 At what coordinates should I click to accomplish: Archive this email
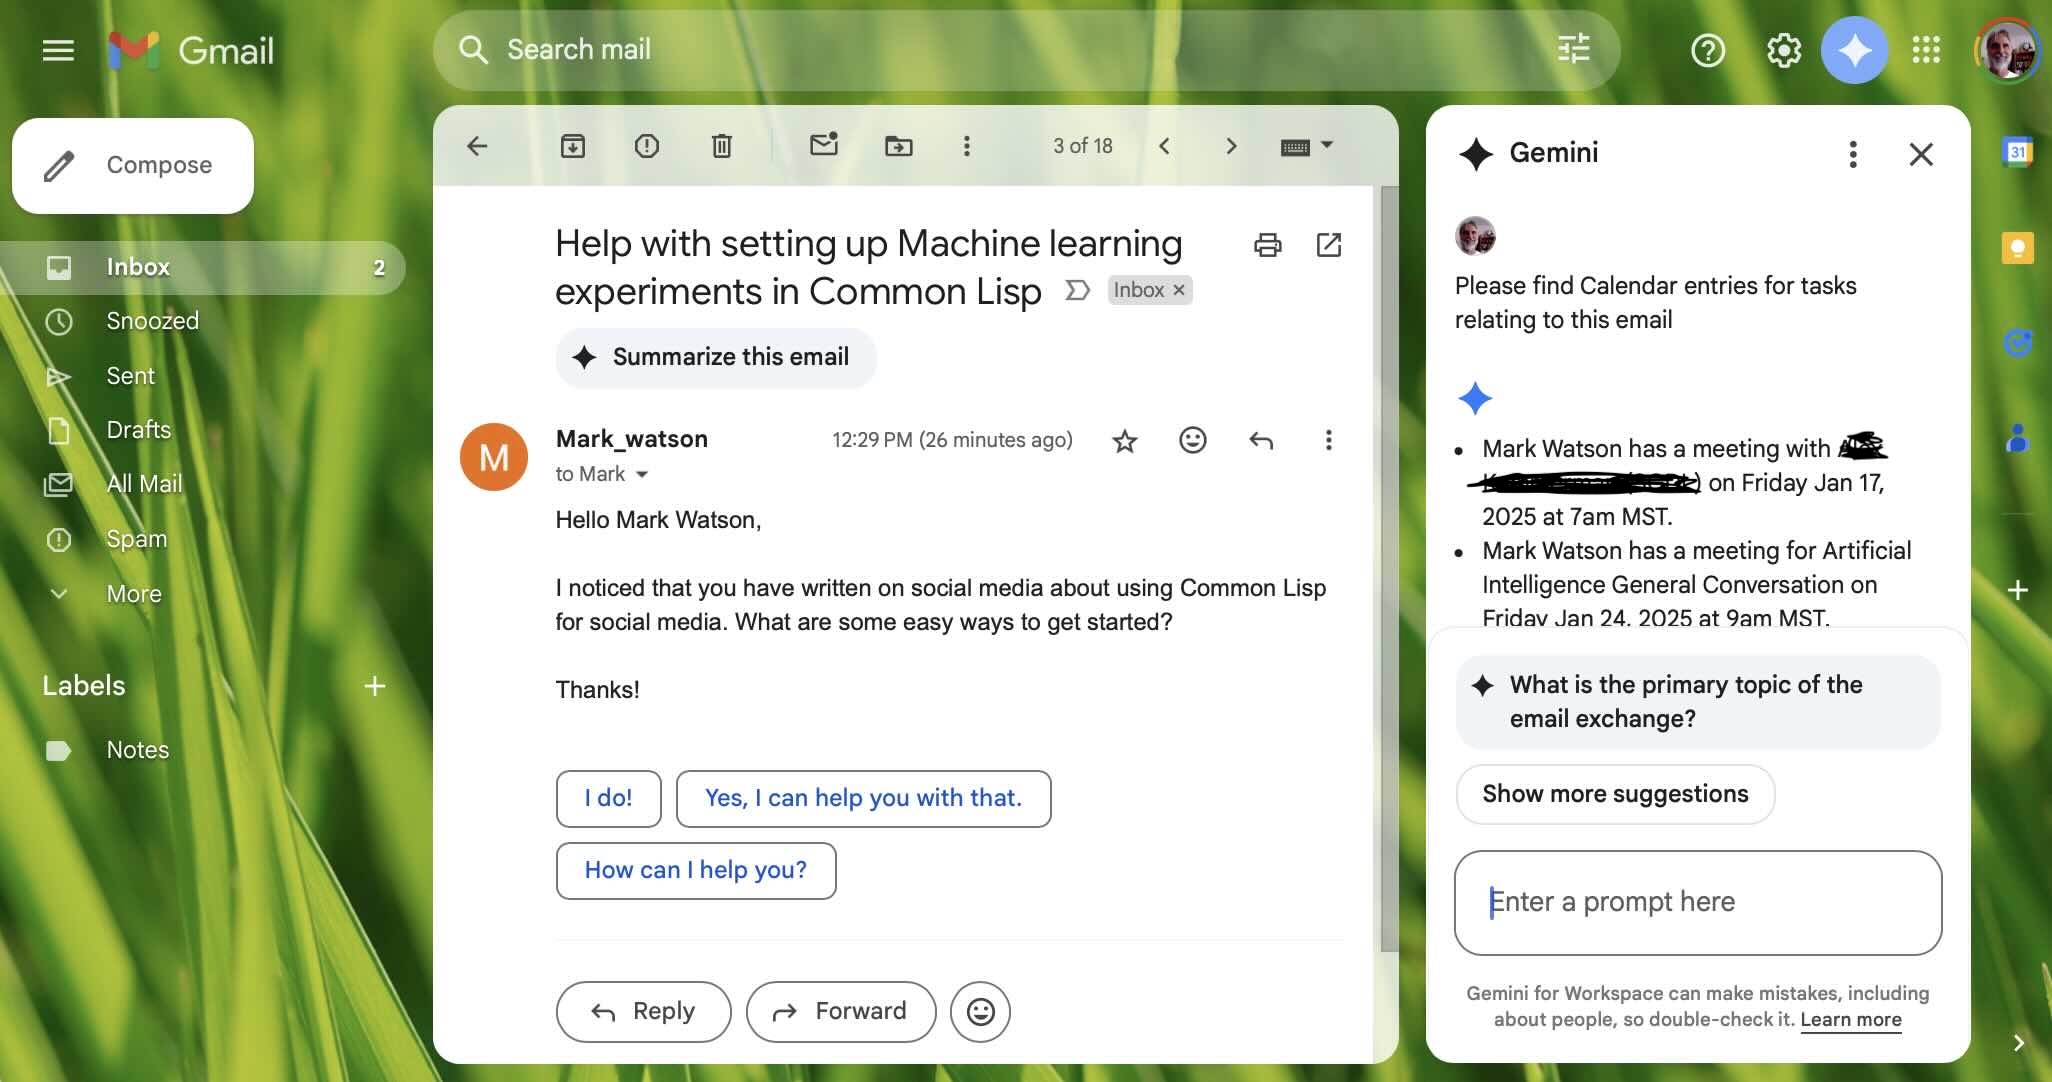[573, 146]
